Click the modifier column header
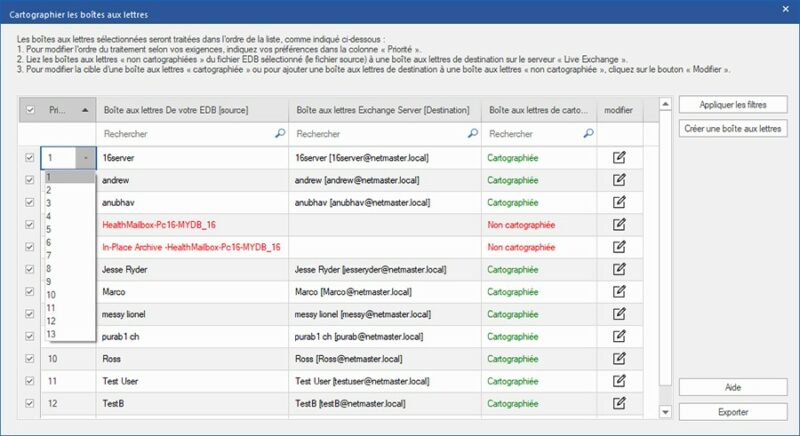Image resolution: width=800 pixels, height=436 pixels. click(620, 110)
